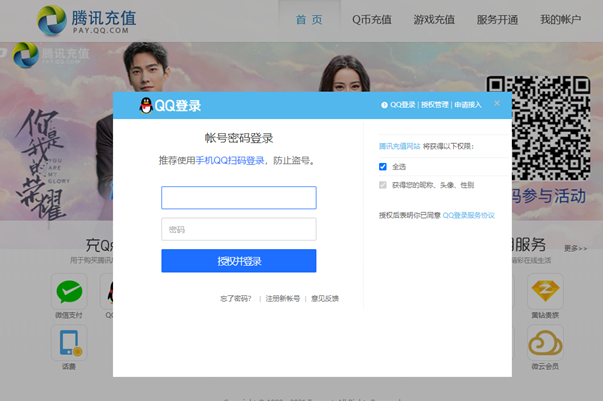The width and height of the screenshot is (603, 401).
Task: Open the 黄钻贵族 yellow diamond icon
Action: (545, 291)
